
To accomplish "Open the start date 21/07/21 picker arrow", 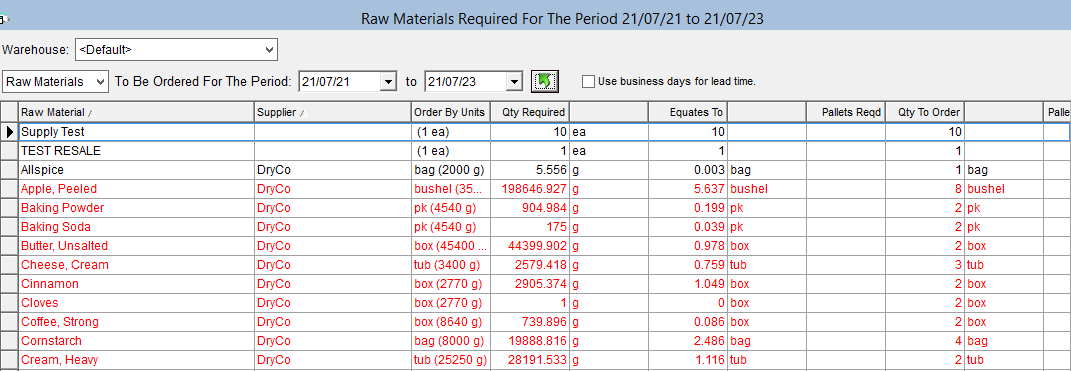I will (x=389, y=81).
